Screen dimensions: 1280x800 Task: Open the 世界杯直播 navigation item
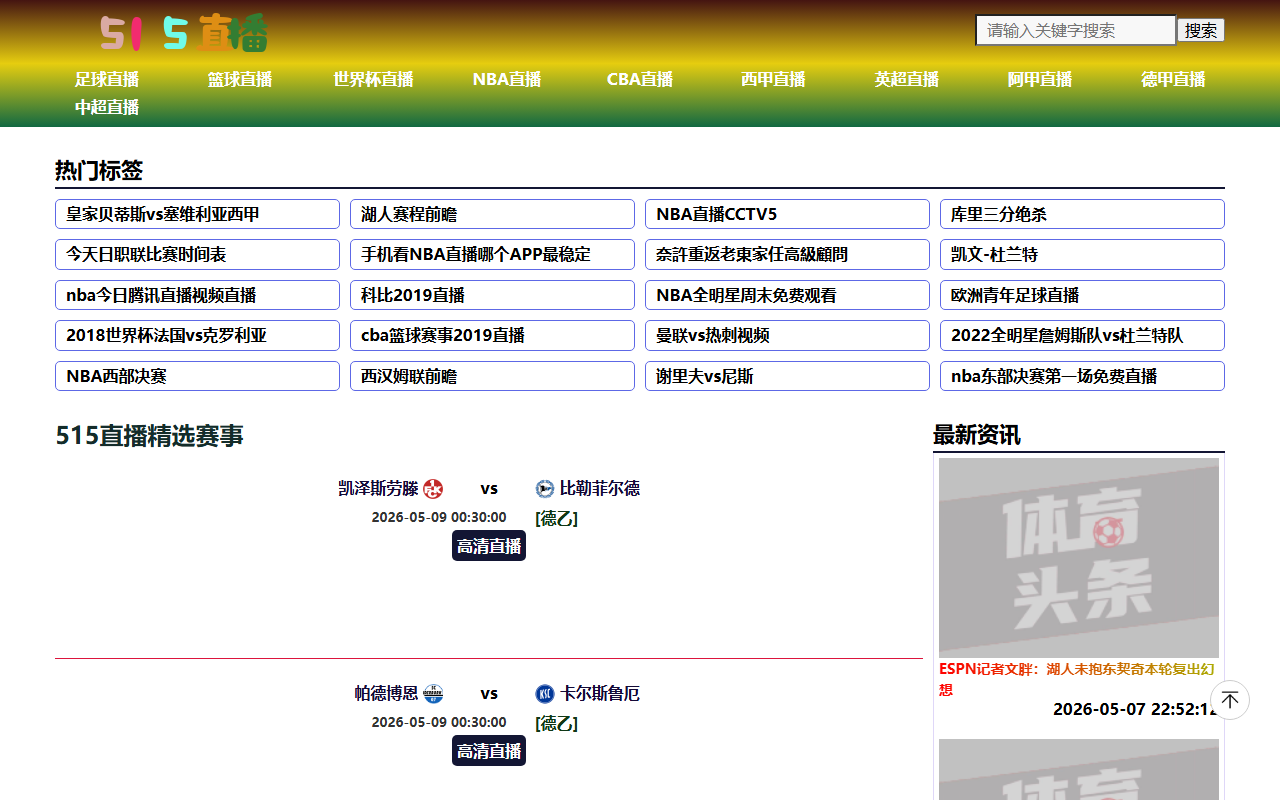pyautogui.click(x=373, y=79)
